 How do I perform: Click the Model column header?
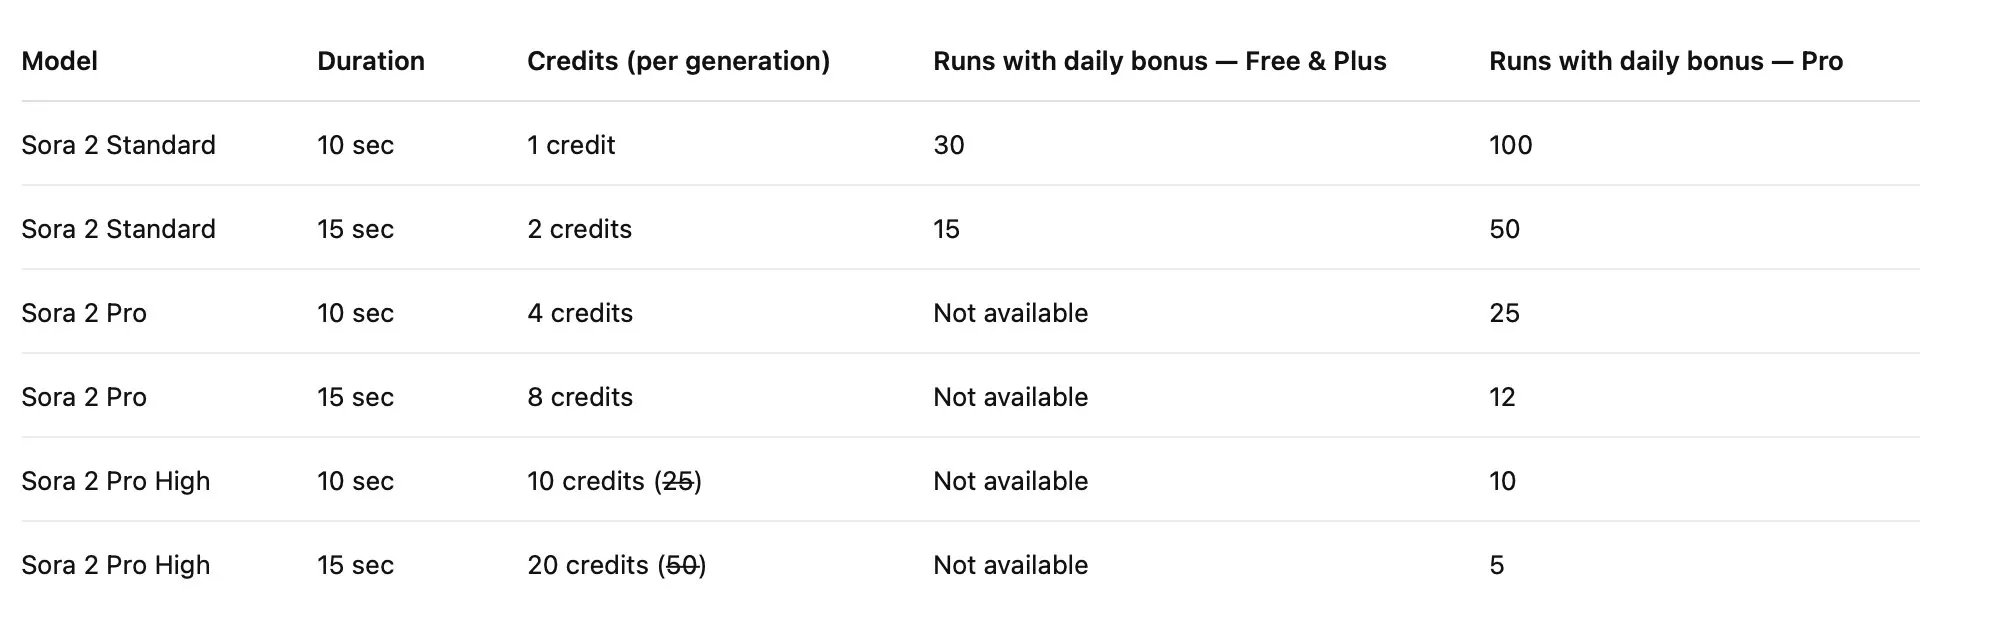59,61
